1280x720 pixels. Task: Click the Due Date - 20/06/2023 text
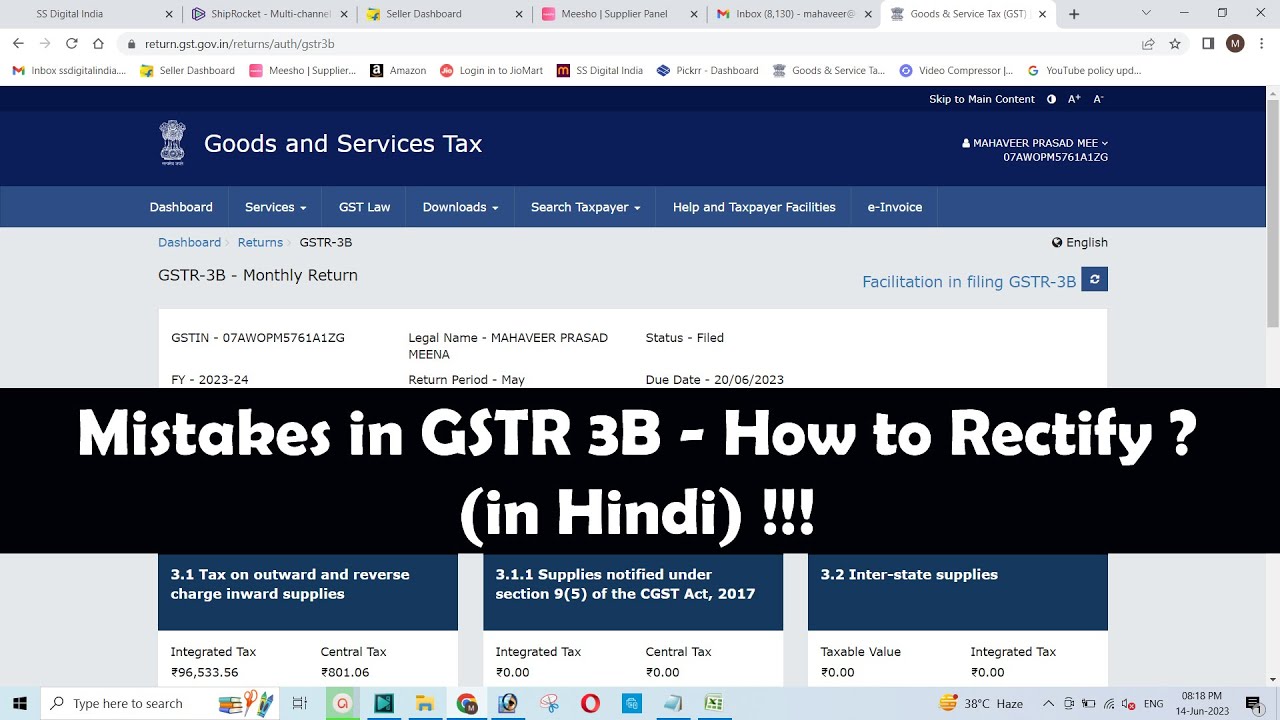[714, 380]
